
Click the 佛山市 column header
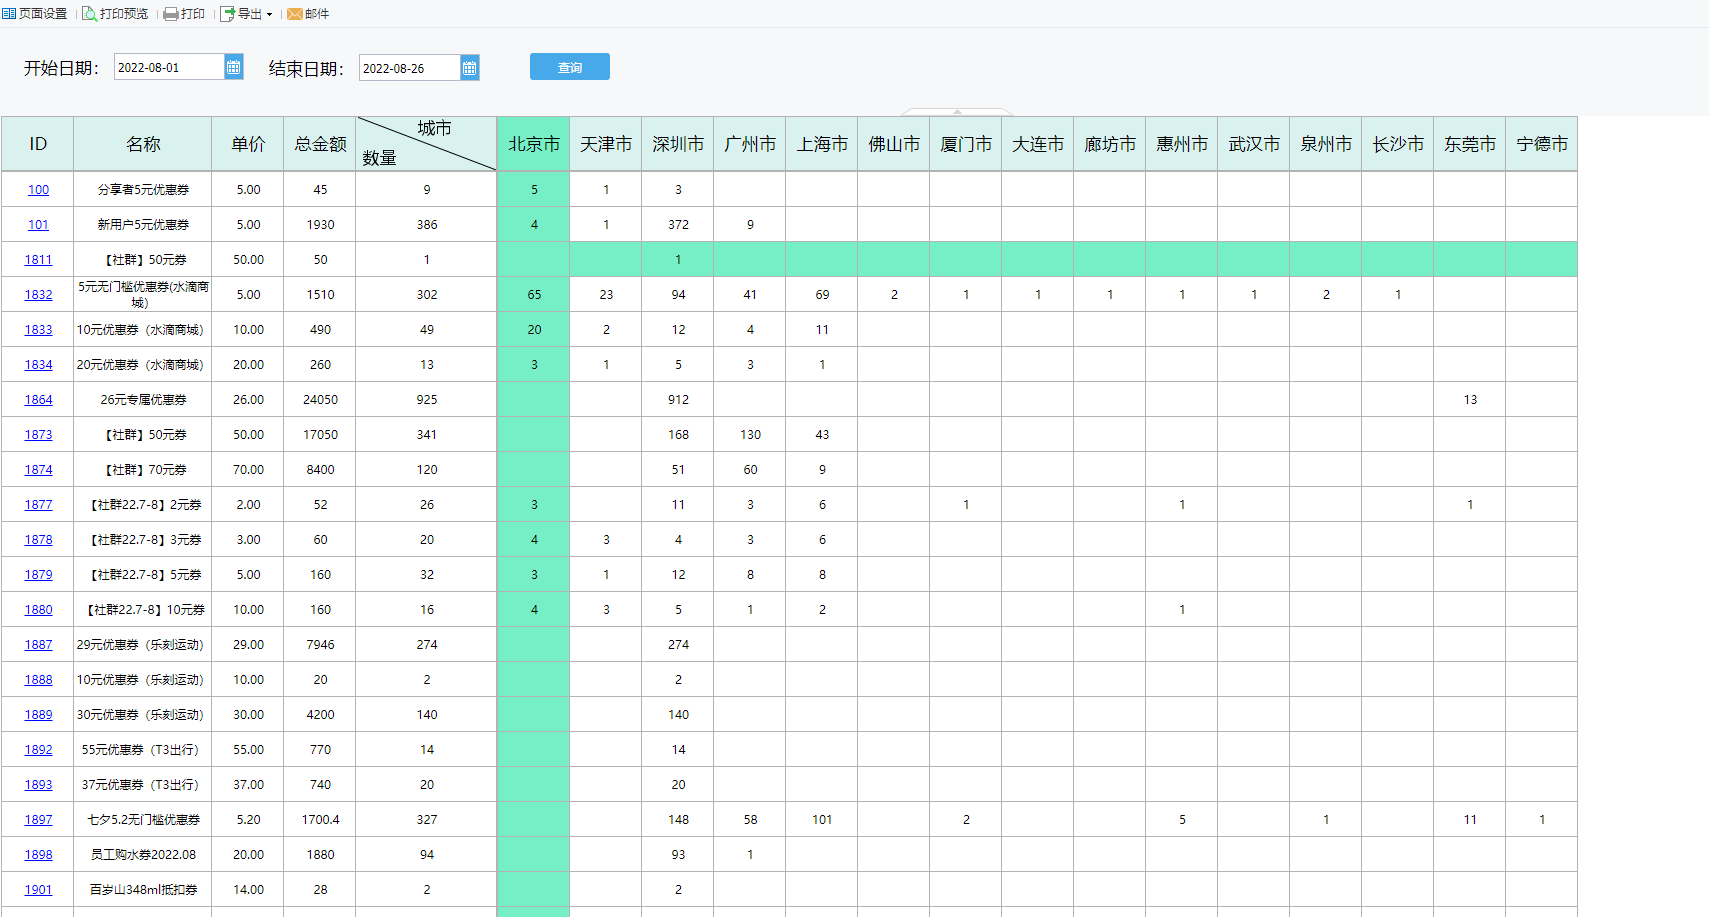pyautogui.click(x=894, y=144)
